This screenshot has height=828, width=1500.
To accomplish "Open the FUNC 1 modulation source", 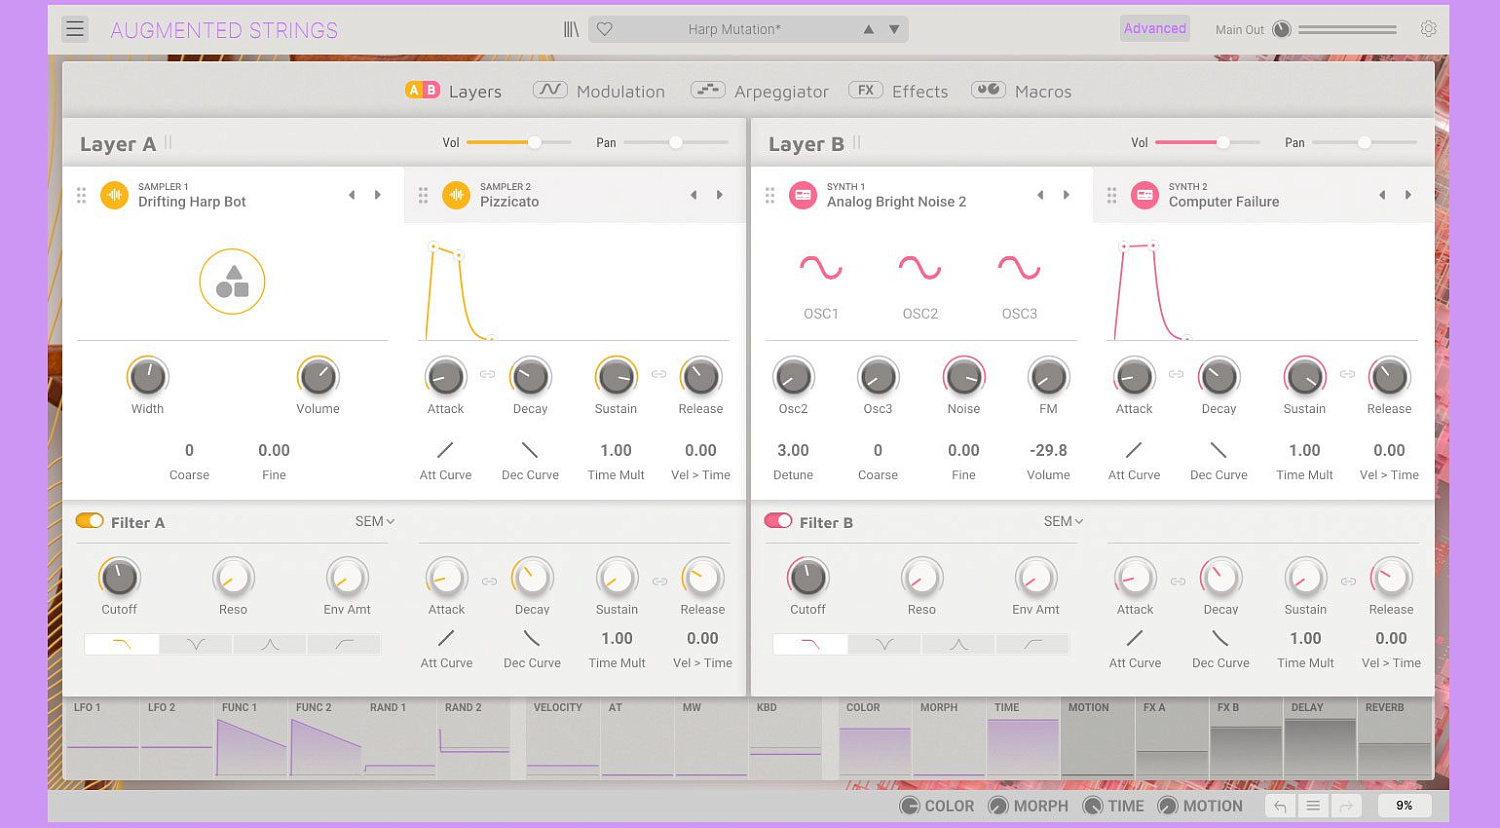I will pyautogui.click(x=252, y=738).
